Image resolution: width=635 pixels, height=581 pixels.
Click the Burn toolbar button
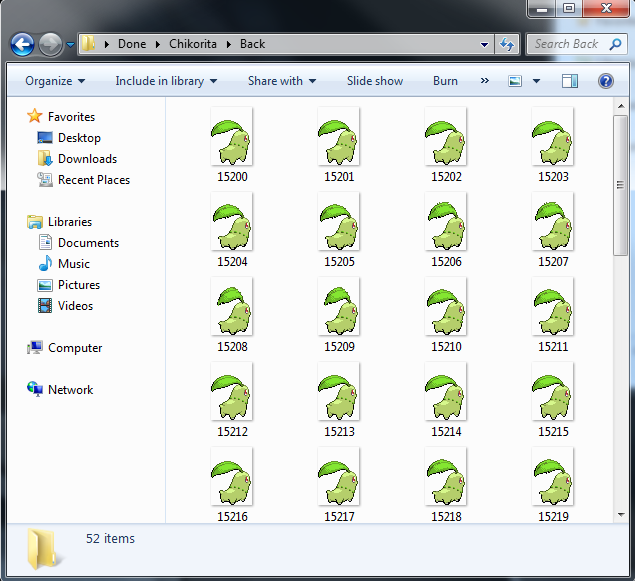445,81
